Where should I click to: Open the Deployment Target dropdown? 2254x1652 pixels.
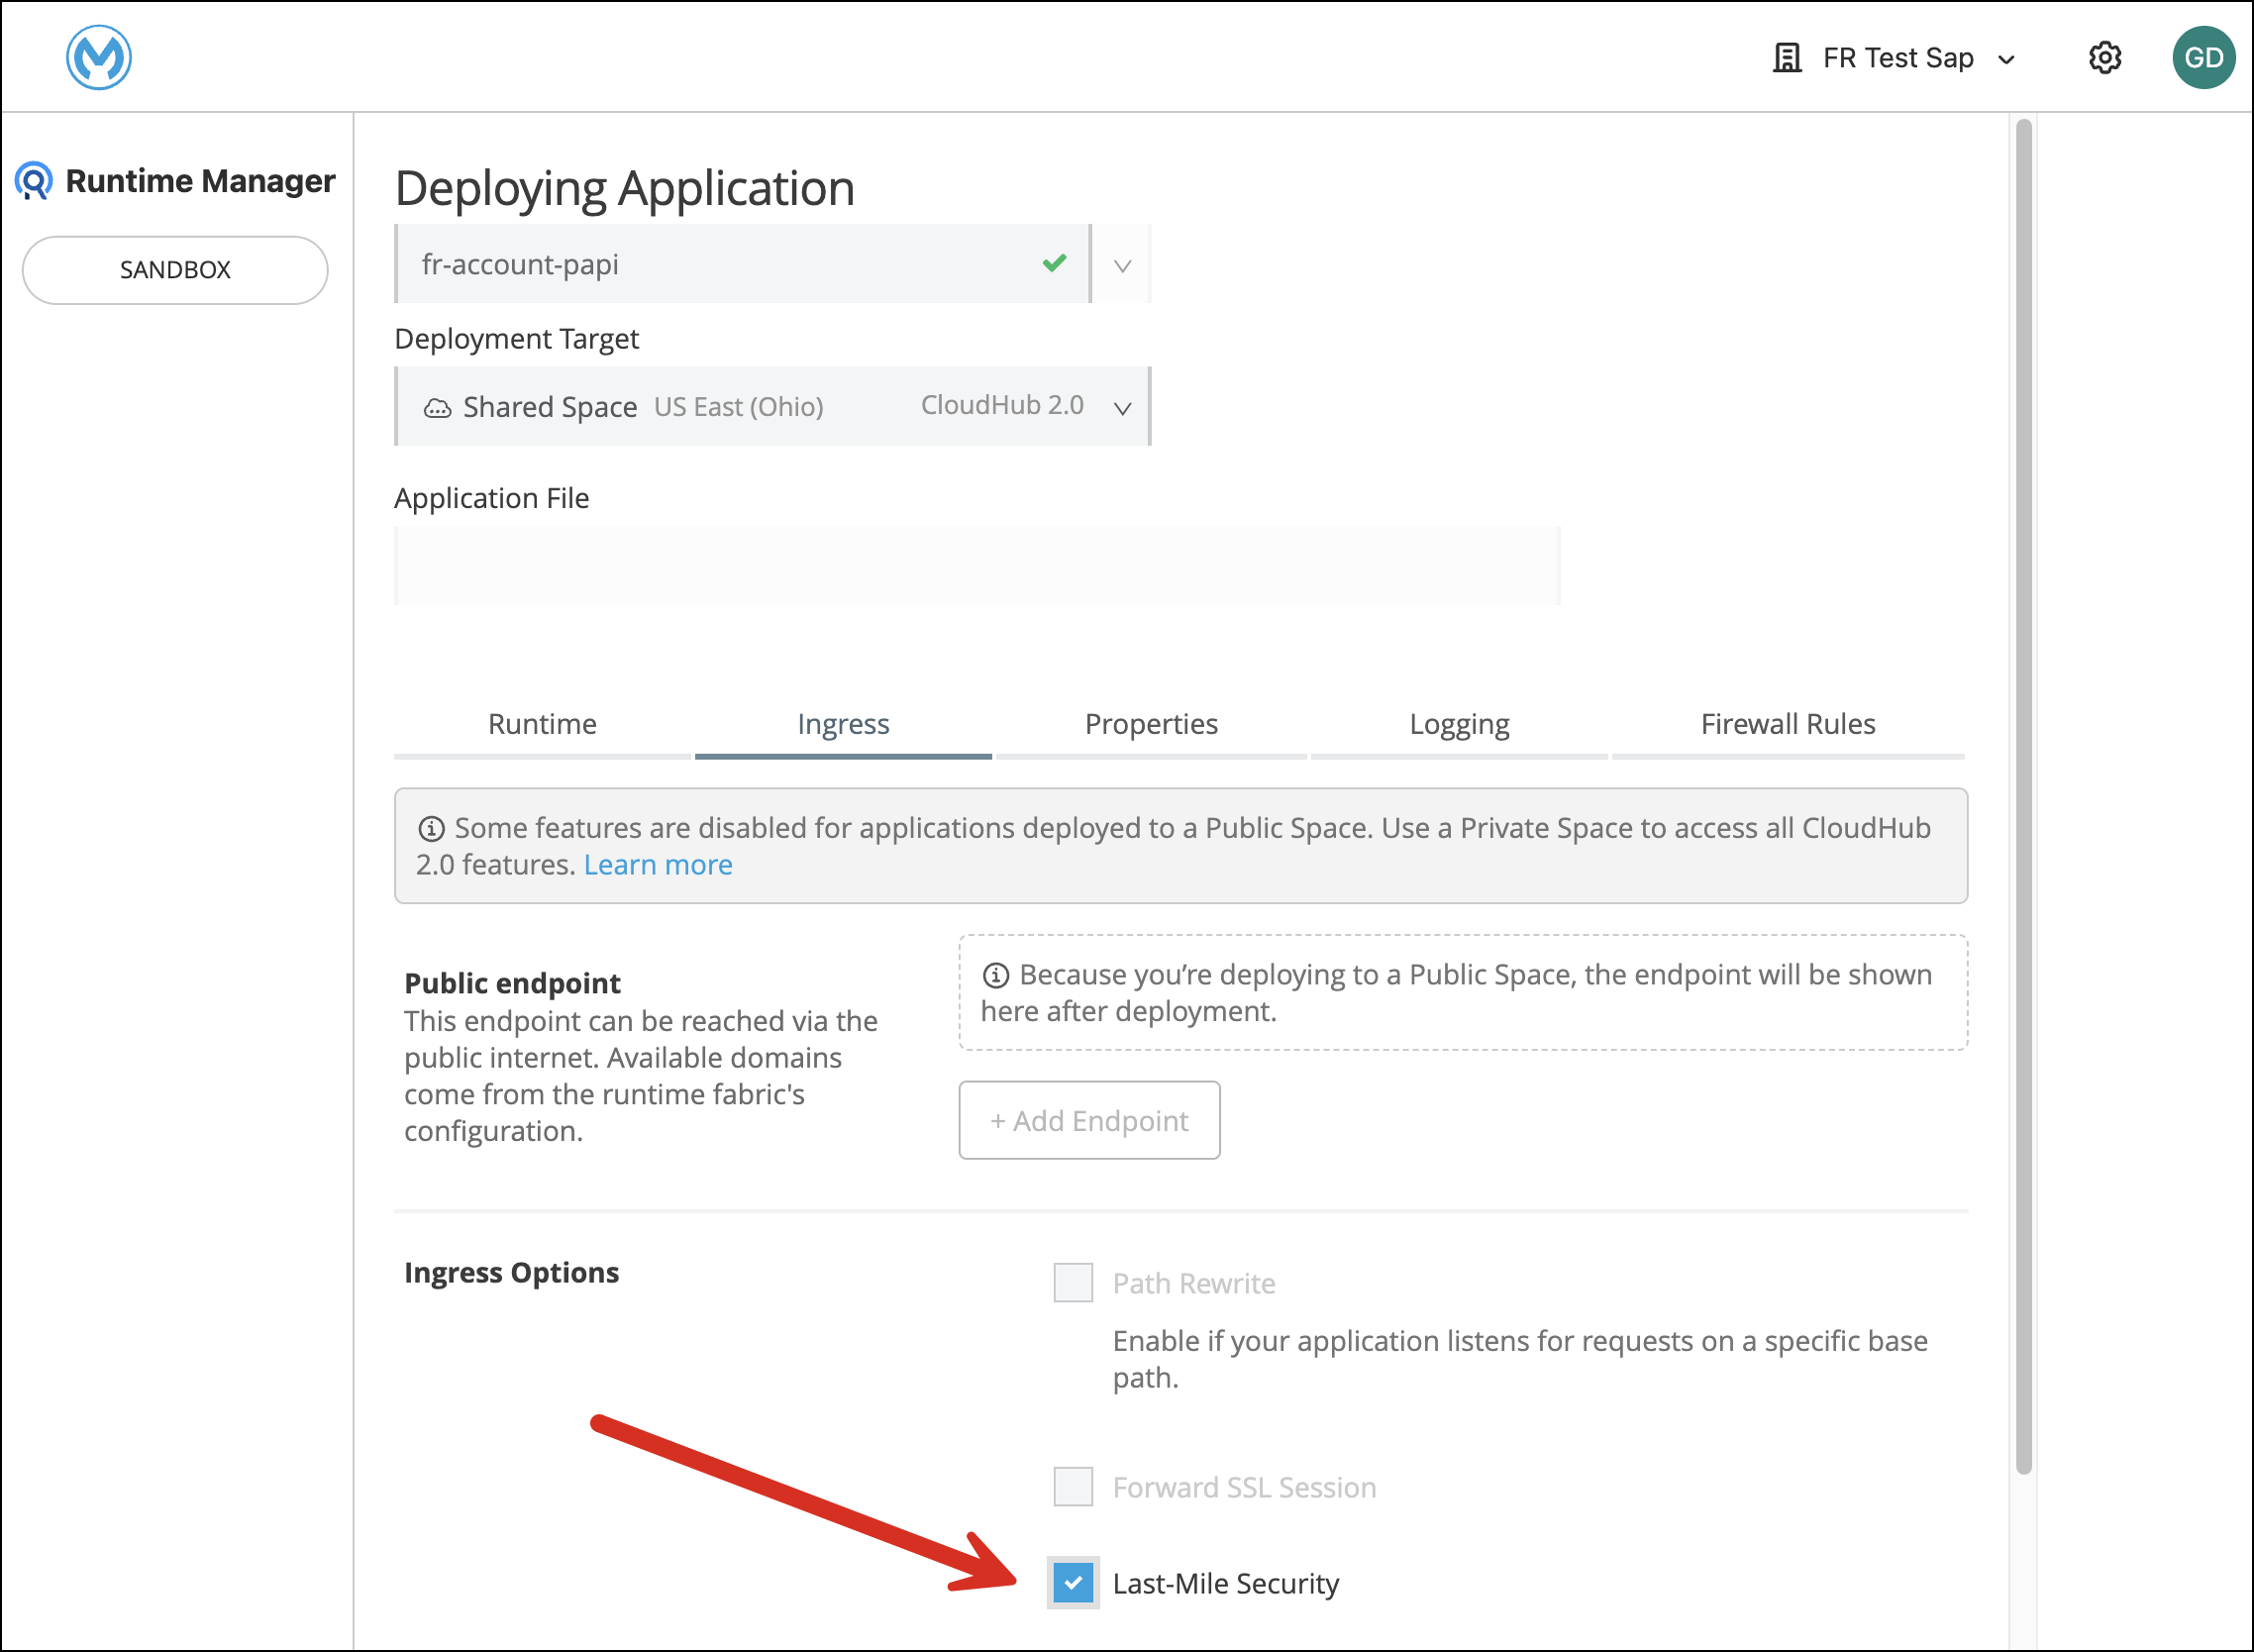click(1122, 408)
